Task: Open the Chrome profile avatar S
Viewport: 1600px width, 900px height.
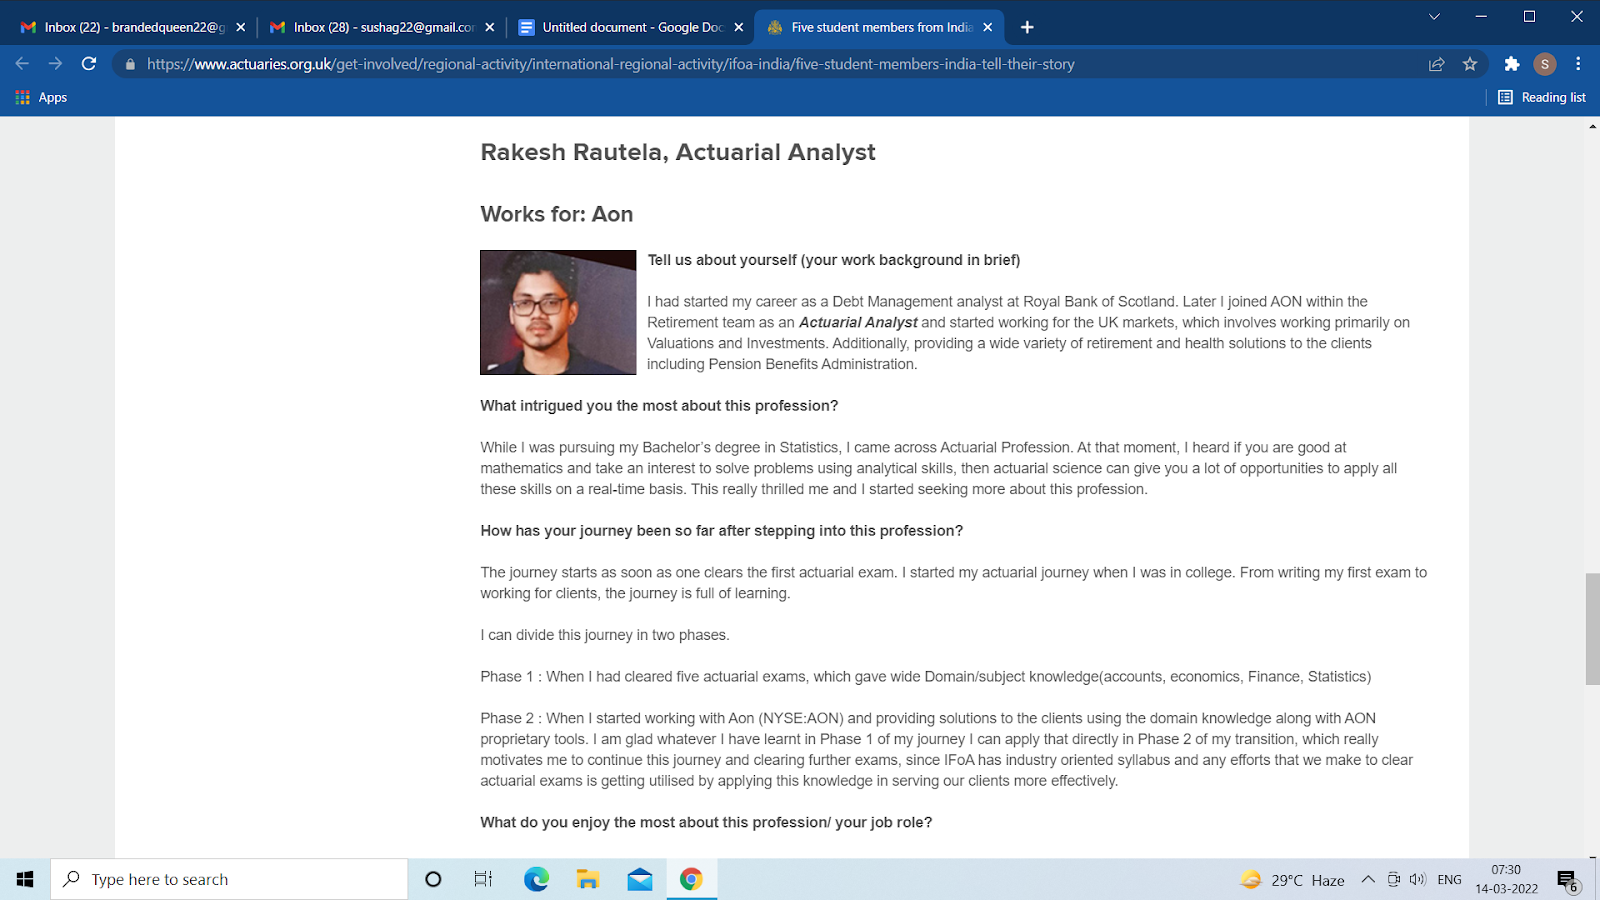Action: coord(1545,64)
